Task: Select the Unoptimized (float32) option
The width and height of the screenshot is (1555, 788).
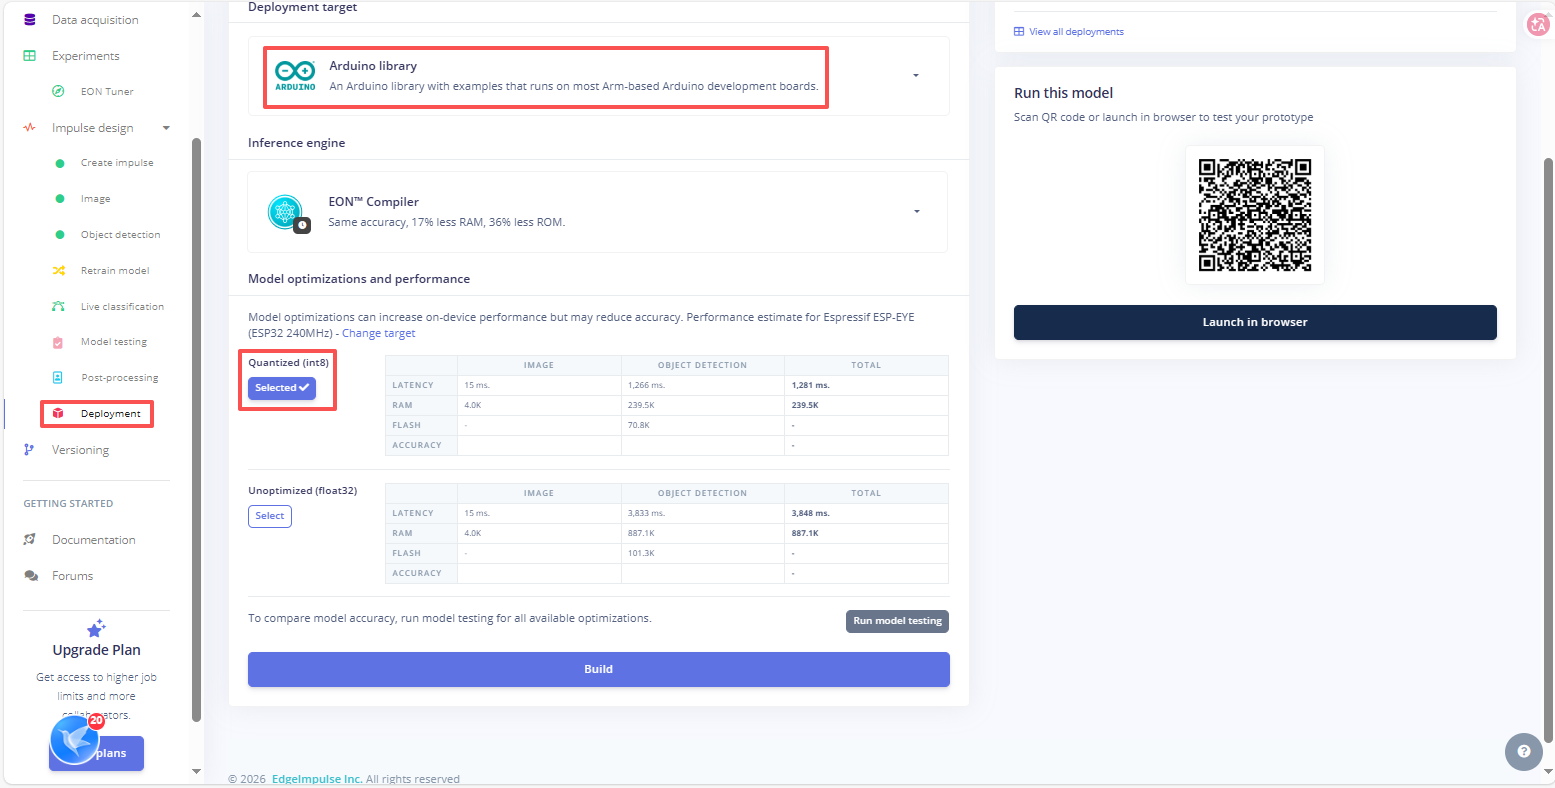Action: 270,516
